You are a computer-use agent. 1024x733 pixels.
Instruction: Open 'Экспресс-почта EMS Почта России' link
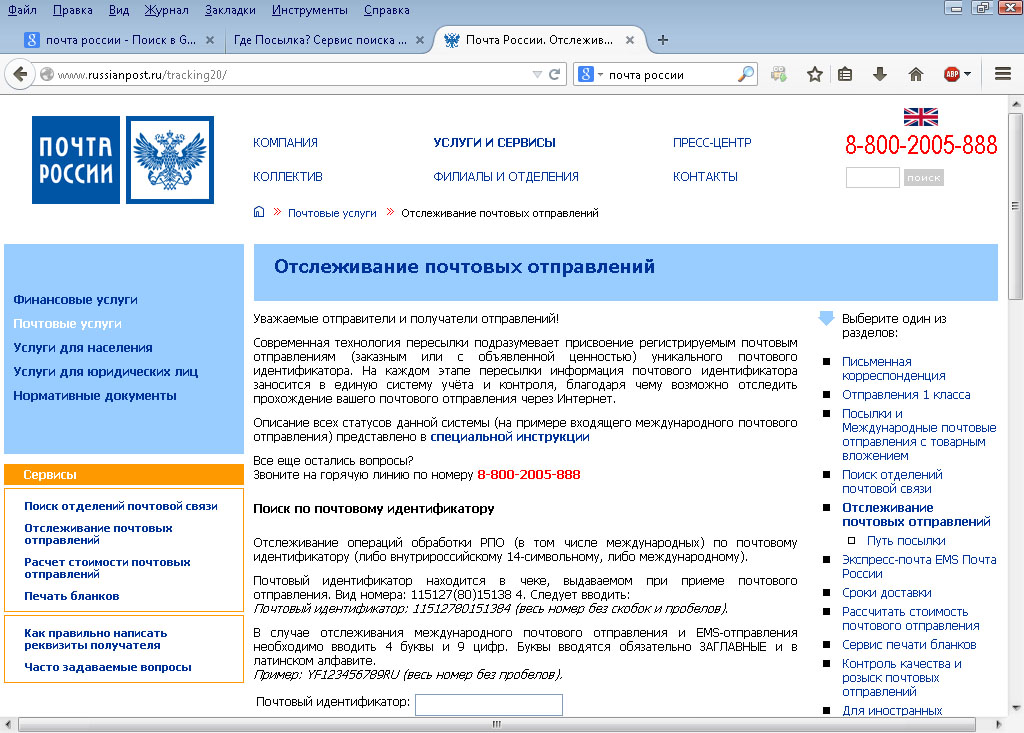point(919,566)
